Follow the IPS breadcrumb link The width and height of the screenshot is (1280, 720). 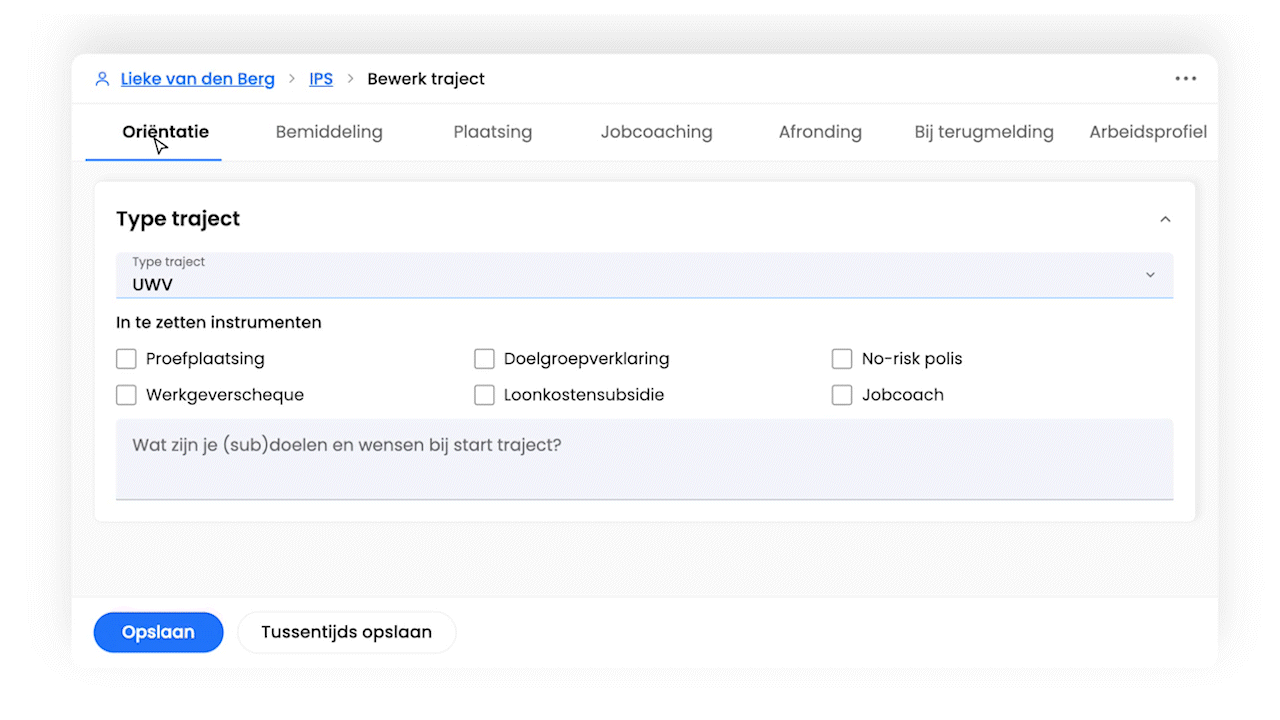click(x=321, y=79)
